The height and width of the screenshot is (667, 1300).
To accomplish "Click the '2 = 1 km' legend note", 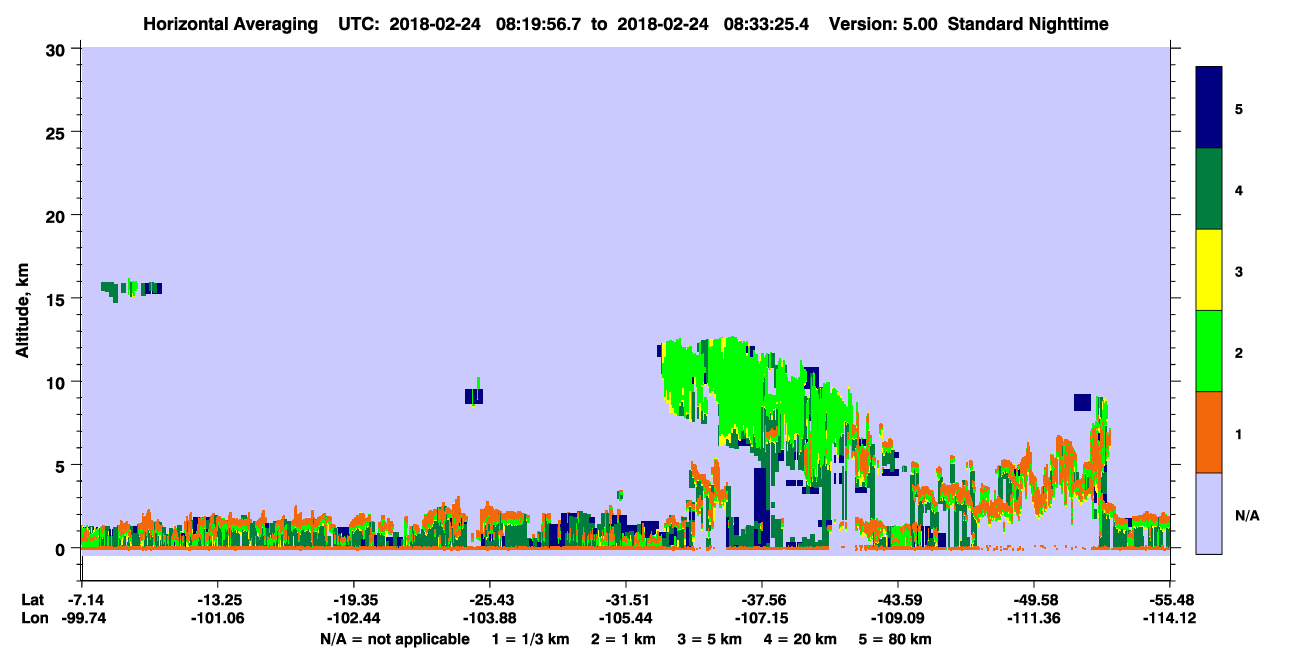I will [x=622, y=639].
